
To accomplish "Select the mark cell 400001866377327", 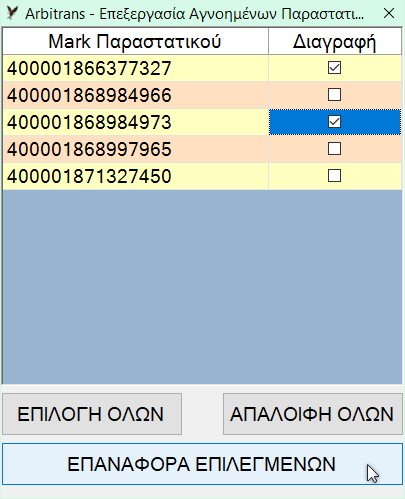I will (135, 68).
